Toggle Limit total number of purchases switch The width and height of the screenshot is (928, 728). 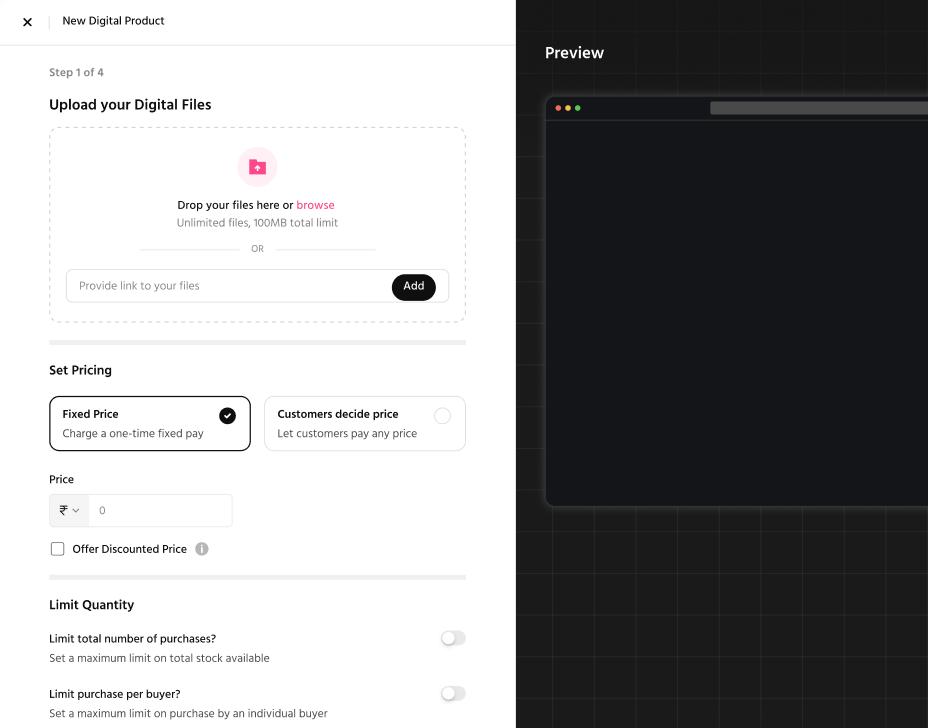pyautogui.click(x=453, y=638)
